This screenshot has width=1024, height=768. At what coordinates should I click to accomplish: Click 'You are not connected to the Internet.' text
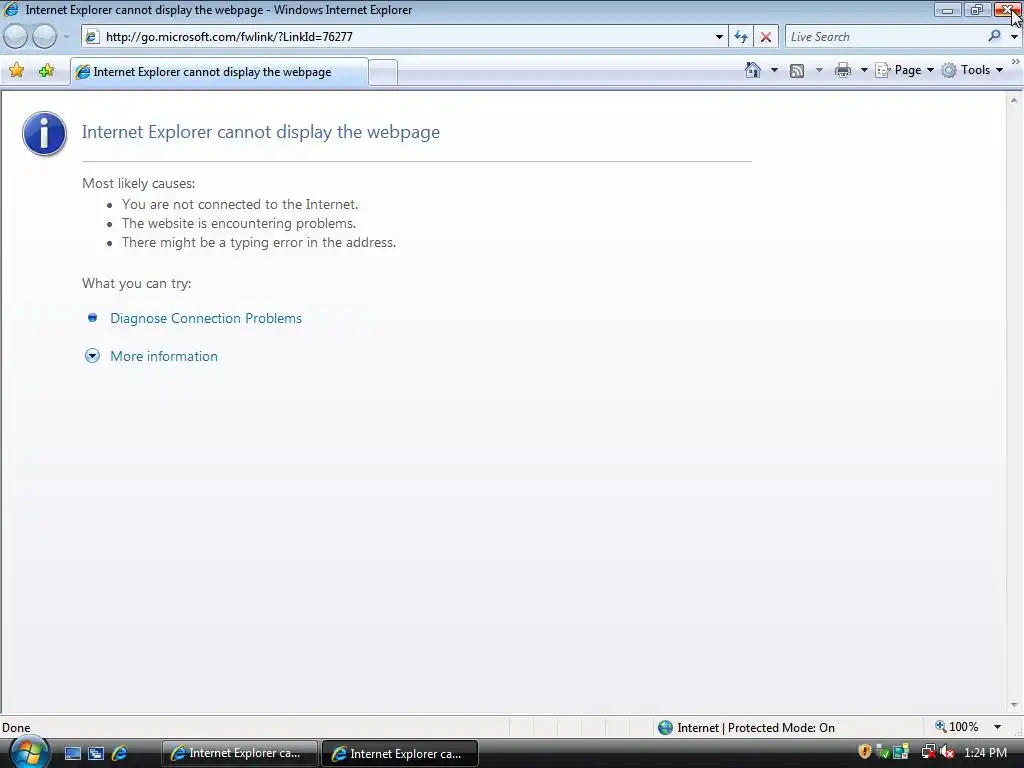pyautogui.click(x=240, y=204)
